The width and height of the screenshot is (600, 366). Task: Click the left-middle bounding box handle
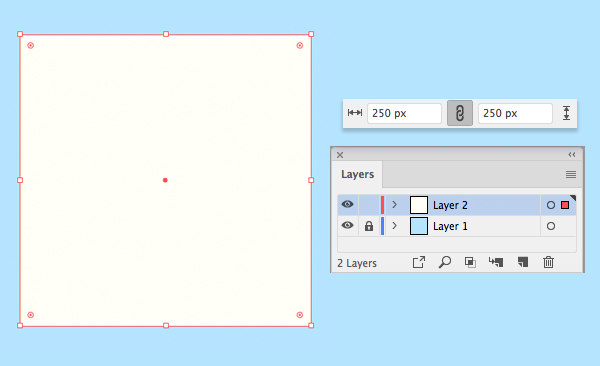tap(20, 180)
